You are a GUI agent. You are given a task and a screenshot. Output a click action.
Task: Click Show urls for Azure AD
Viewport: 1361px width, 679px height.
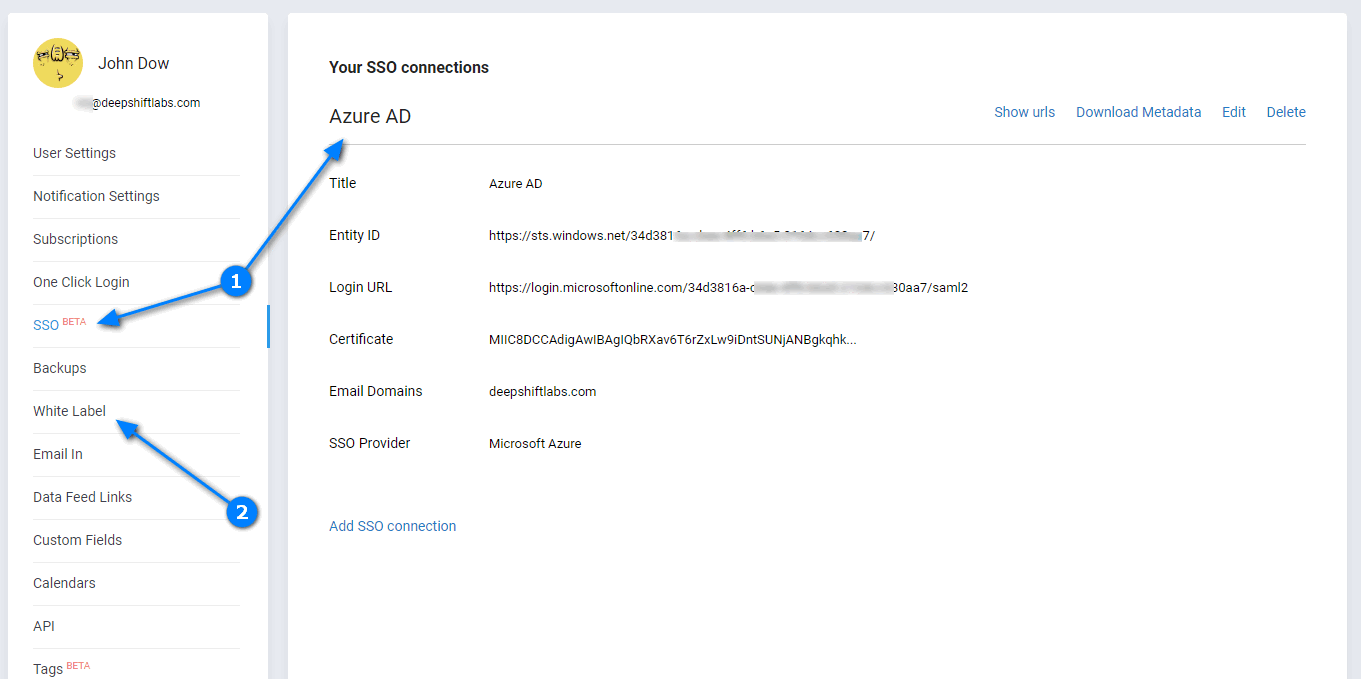[x=1024, y=112]
